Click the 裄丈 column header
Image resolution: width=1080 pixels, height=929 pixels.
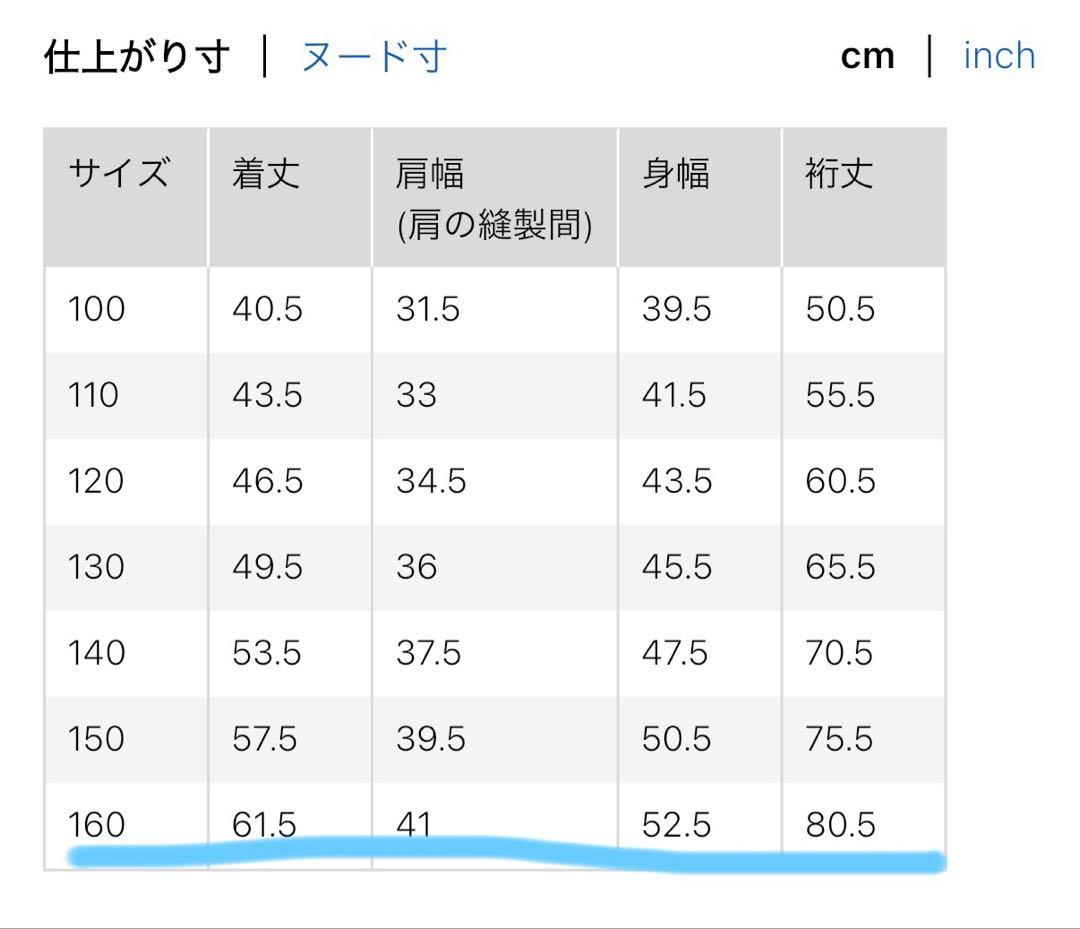coord(839,175)
